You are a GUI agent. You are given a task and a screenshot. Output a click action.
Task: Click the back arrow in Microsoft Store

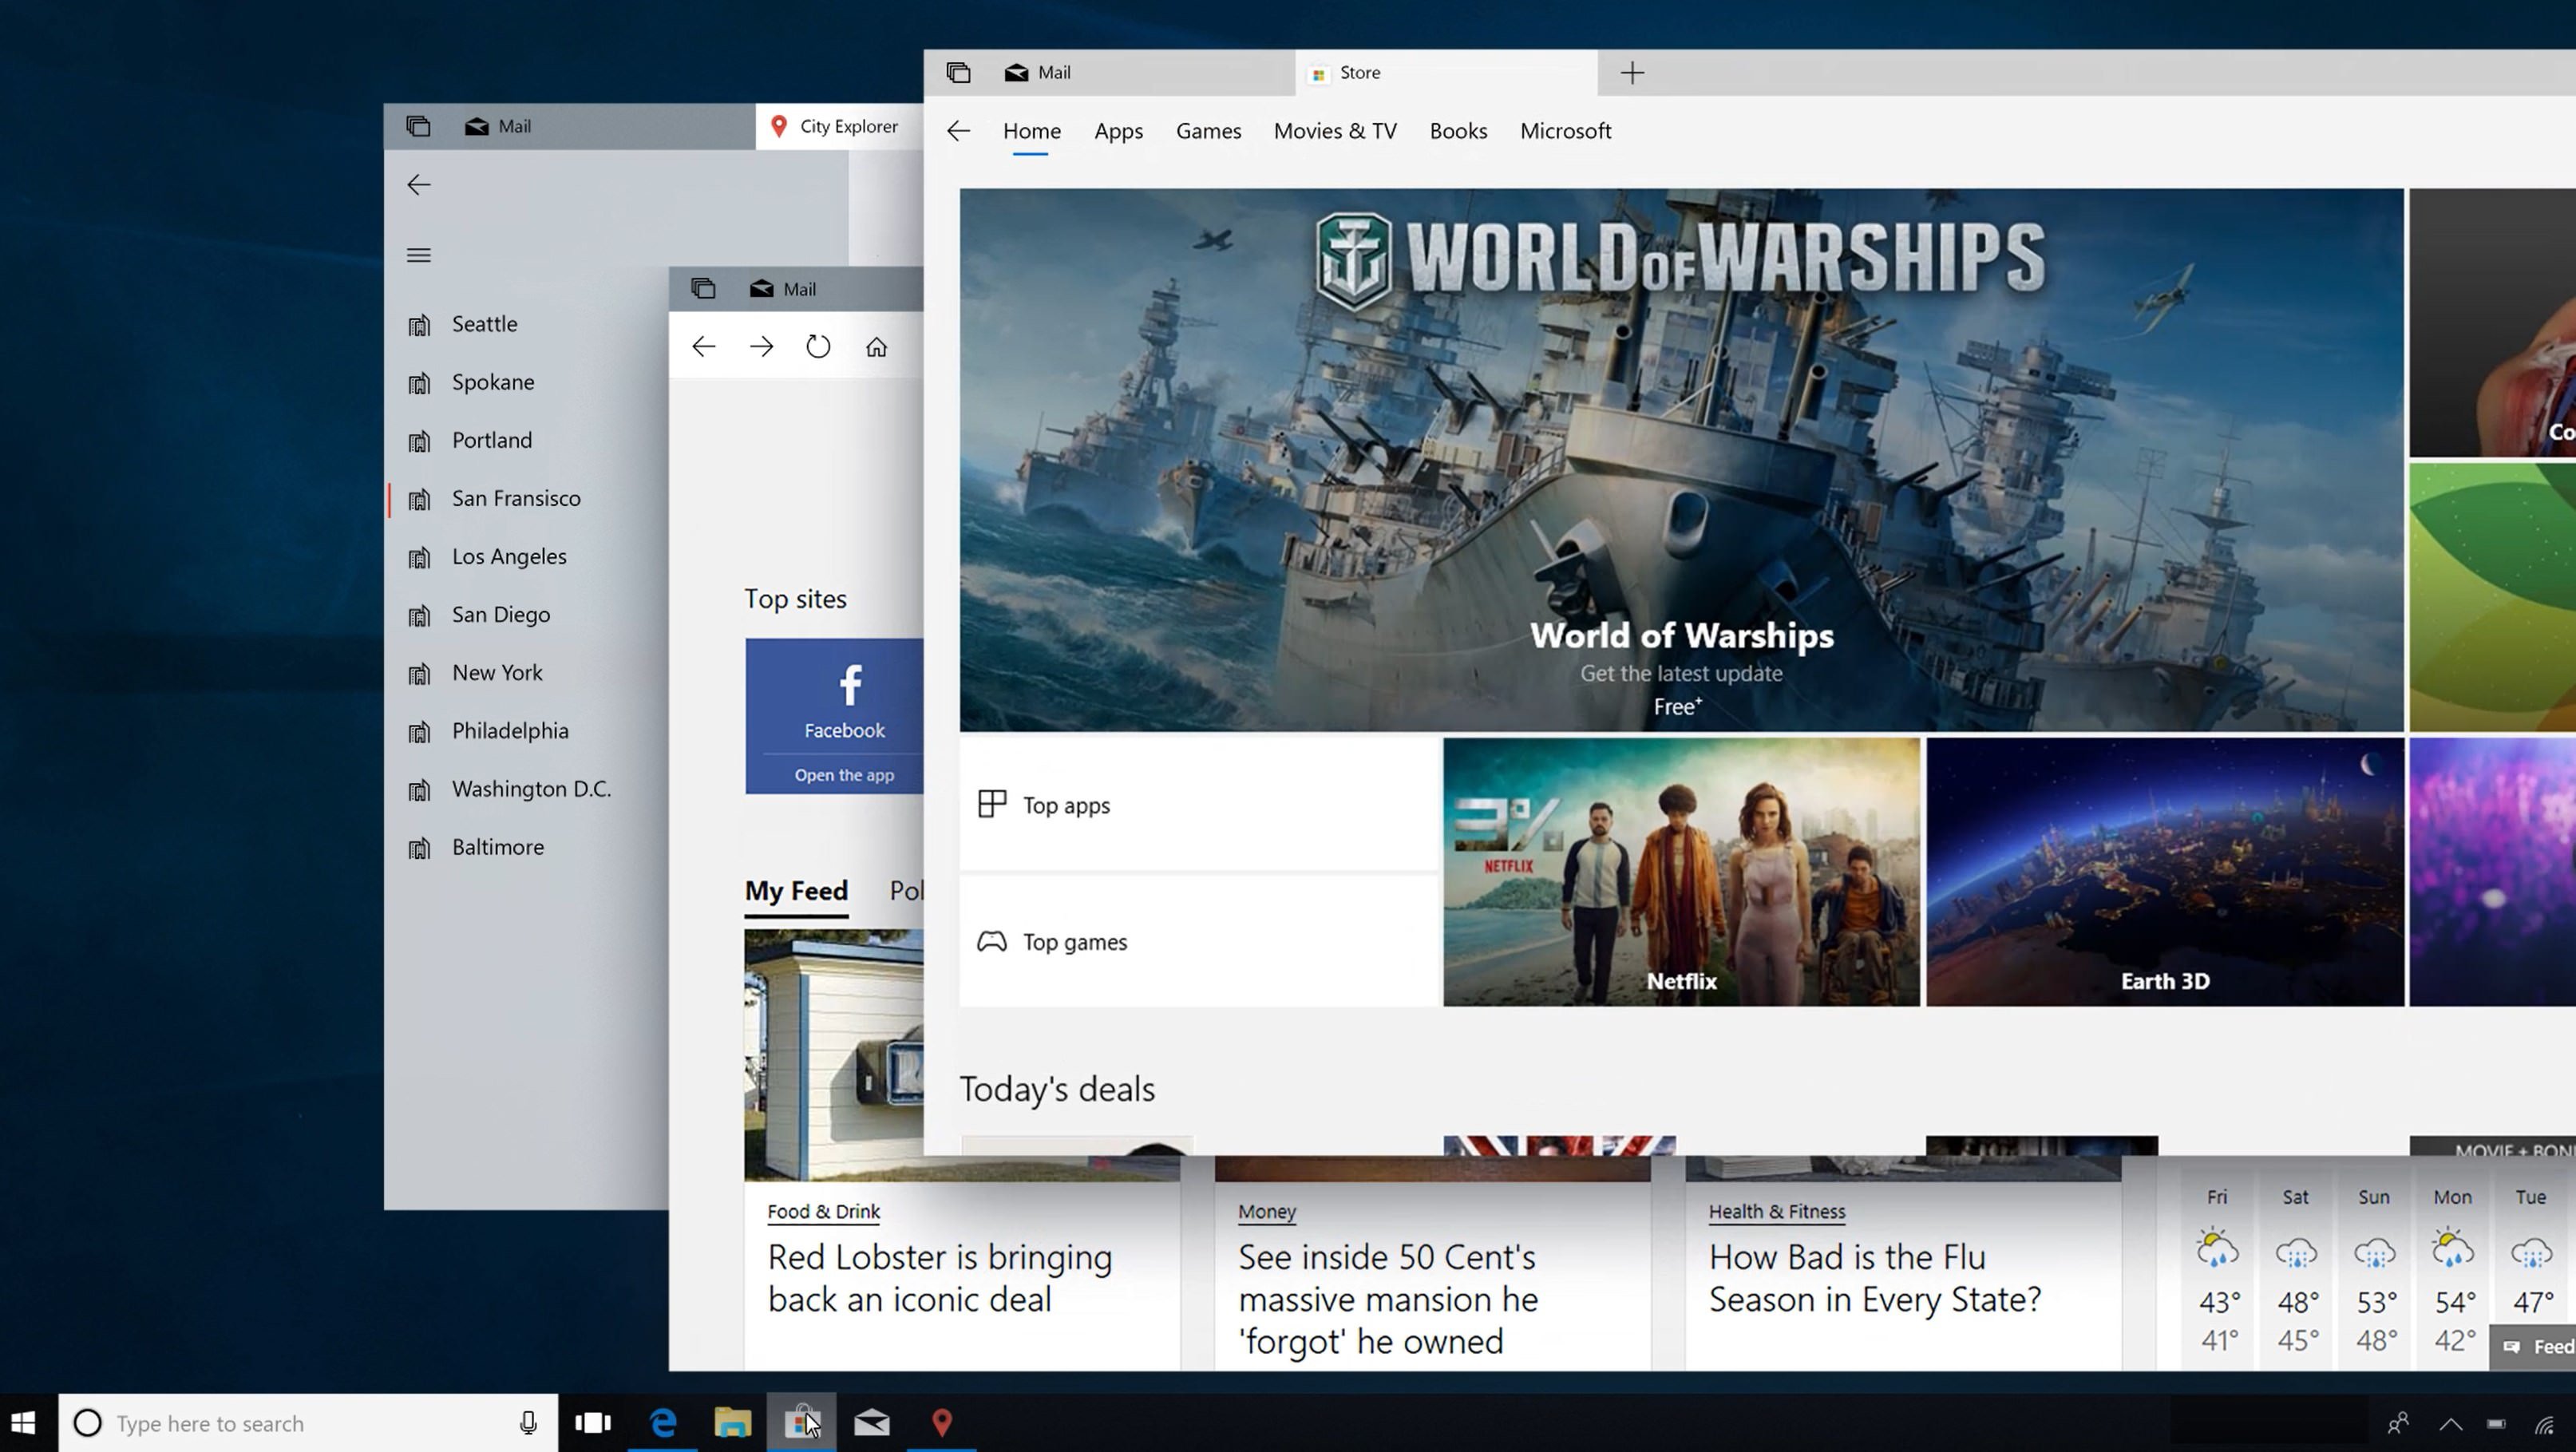tap(959, 131)
